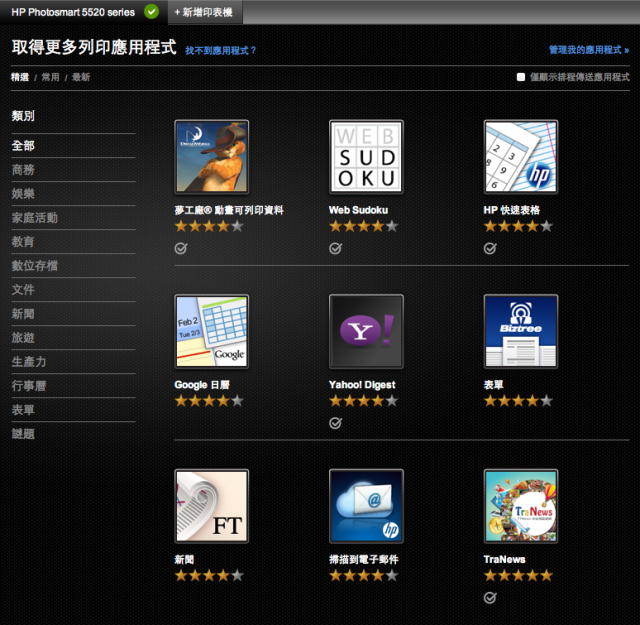This screenshot has width=640, height=625.
Task: Click the 掃描到電子郵件 title link
Action: (x=364, y=560)
